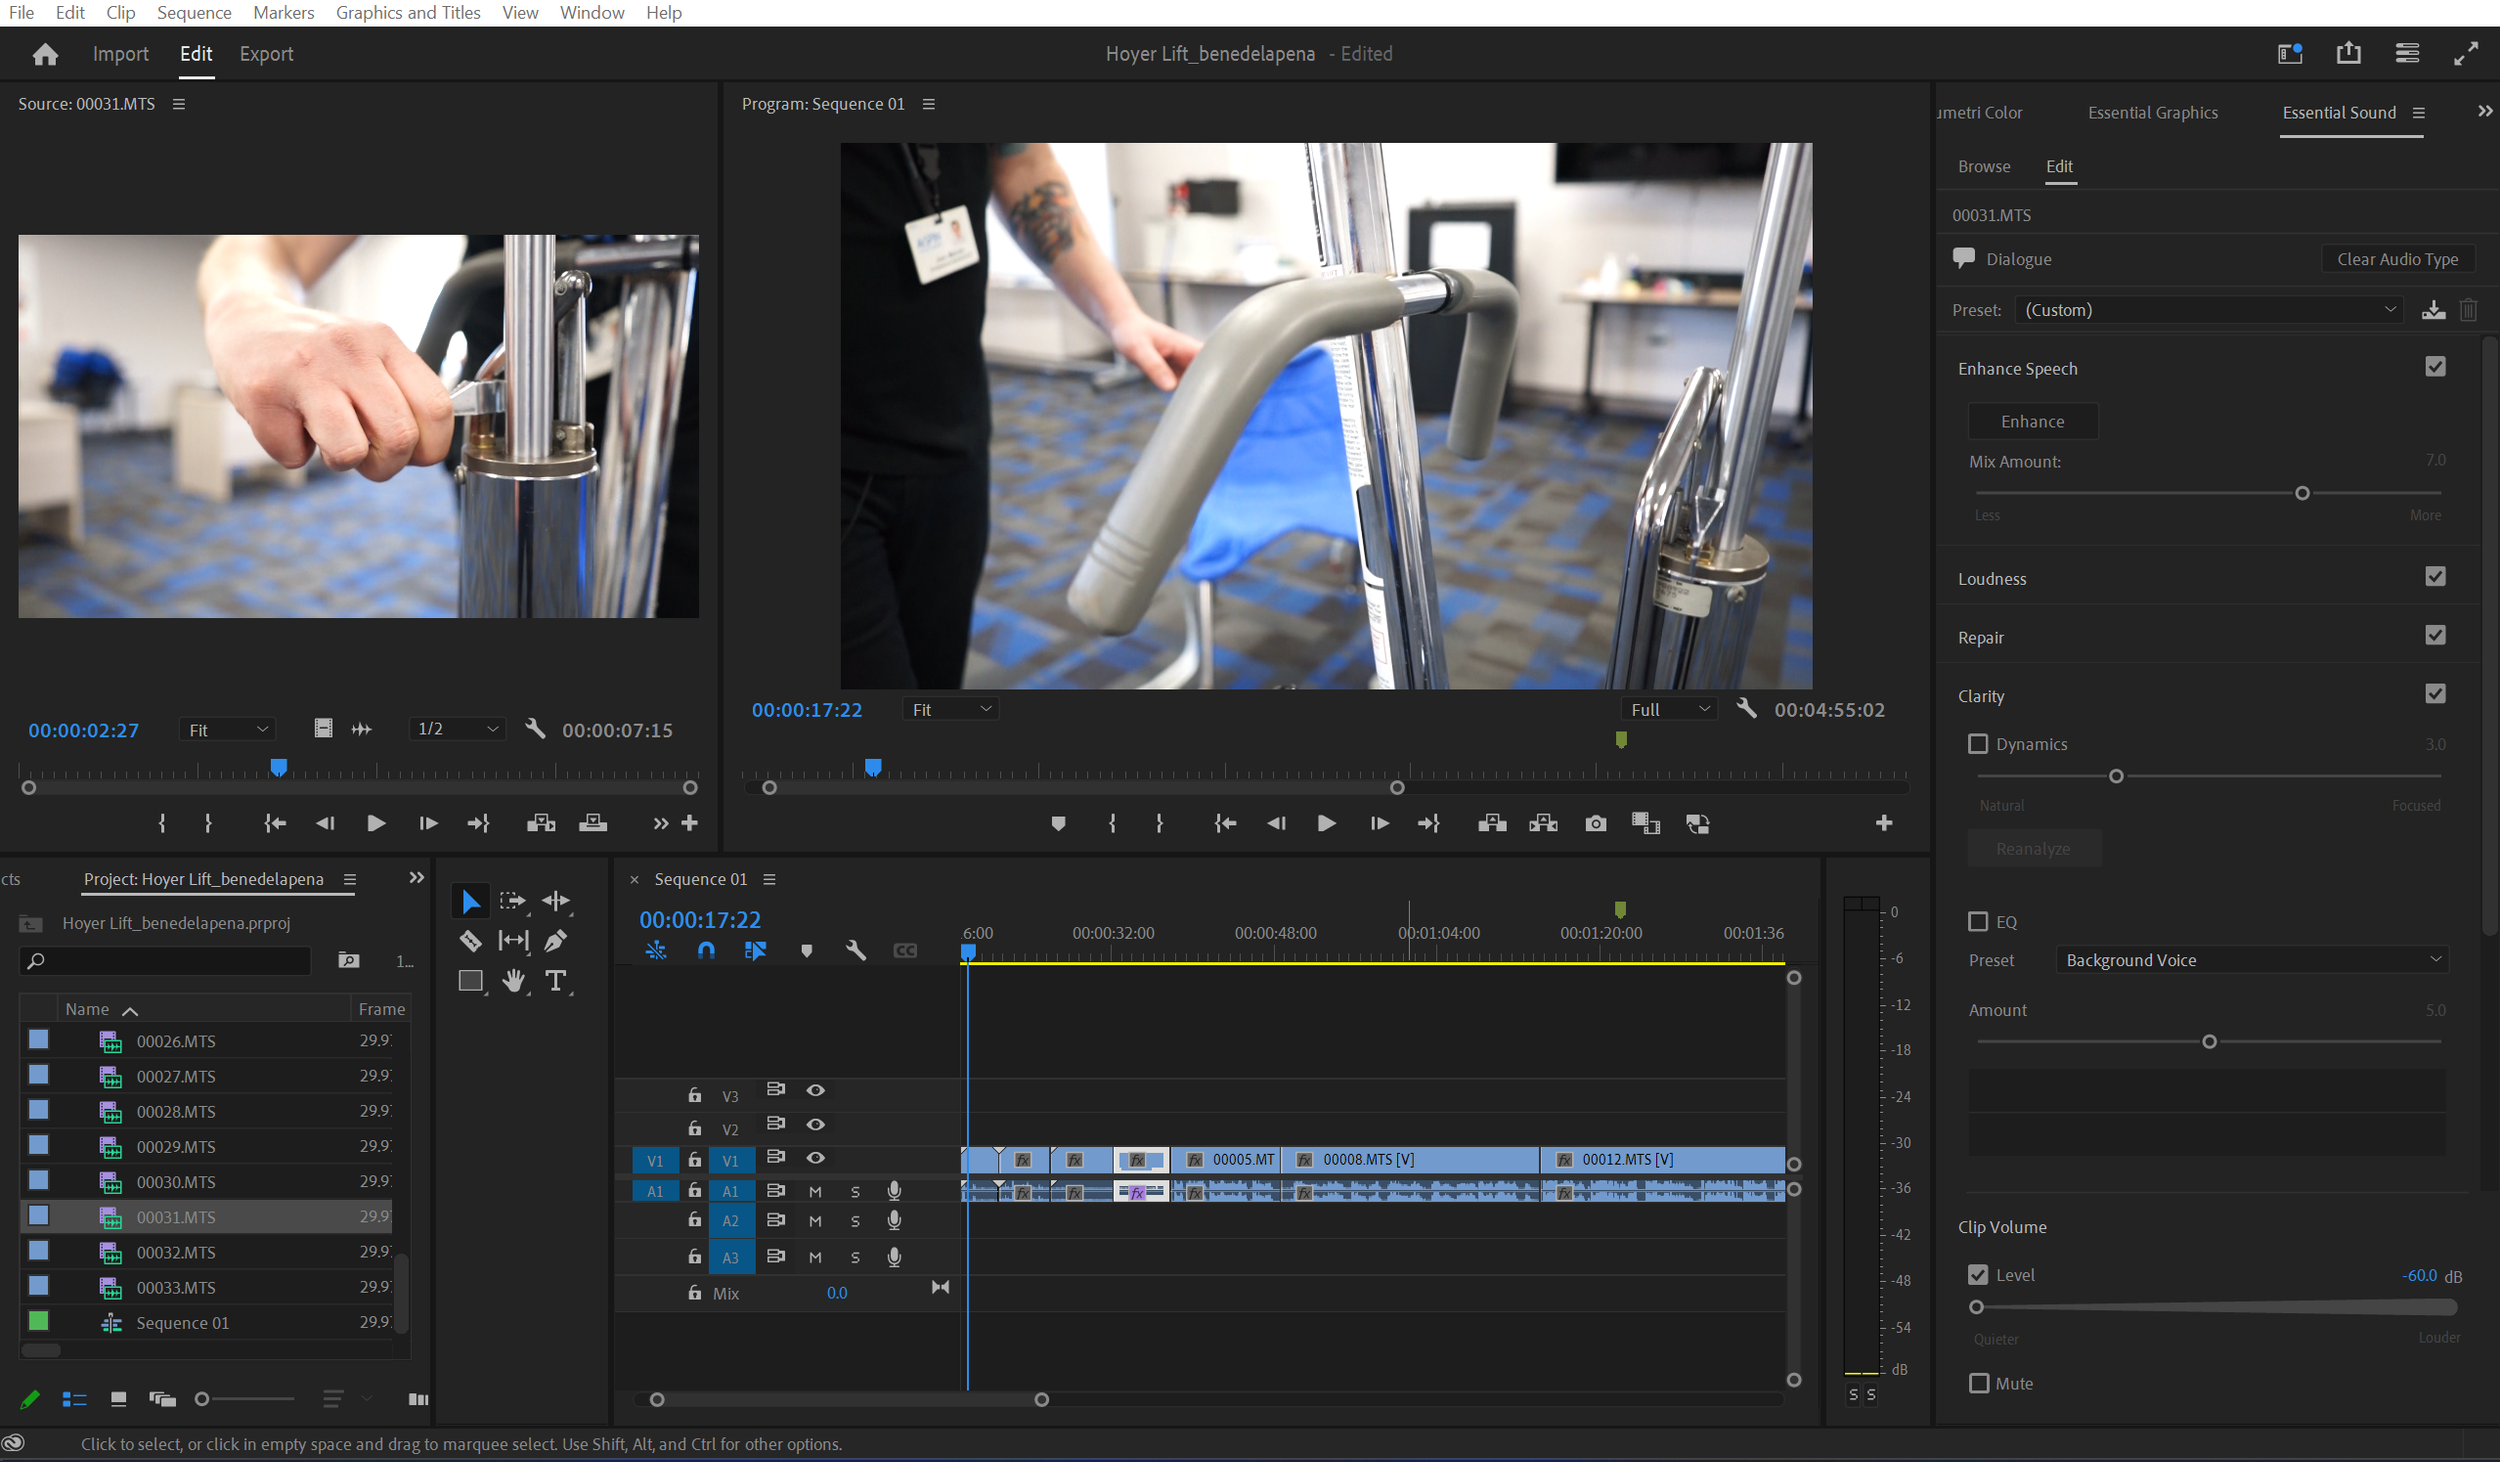Image resolution: width=2500 pixels, height=1462 pixels.
Task: Open Program monitor wrench settings
Action: (x=1746, y=709)
